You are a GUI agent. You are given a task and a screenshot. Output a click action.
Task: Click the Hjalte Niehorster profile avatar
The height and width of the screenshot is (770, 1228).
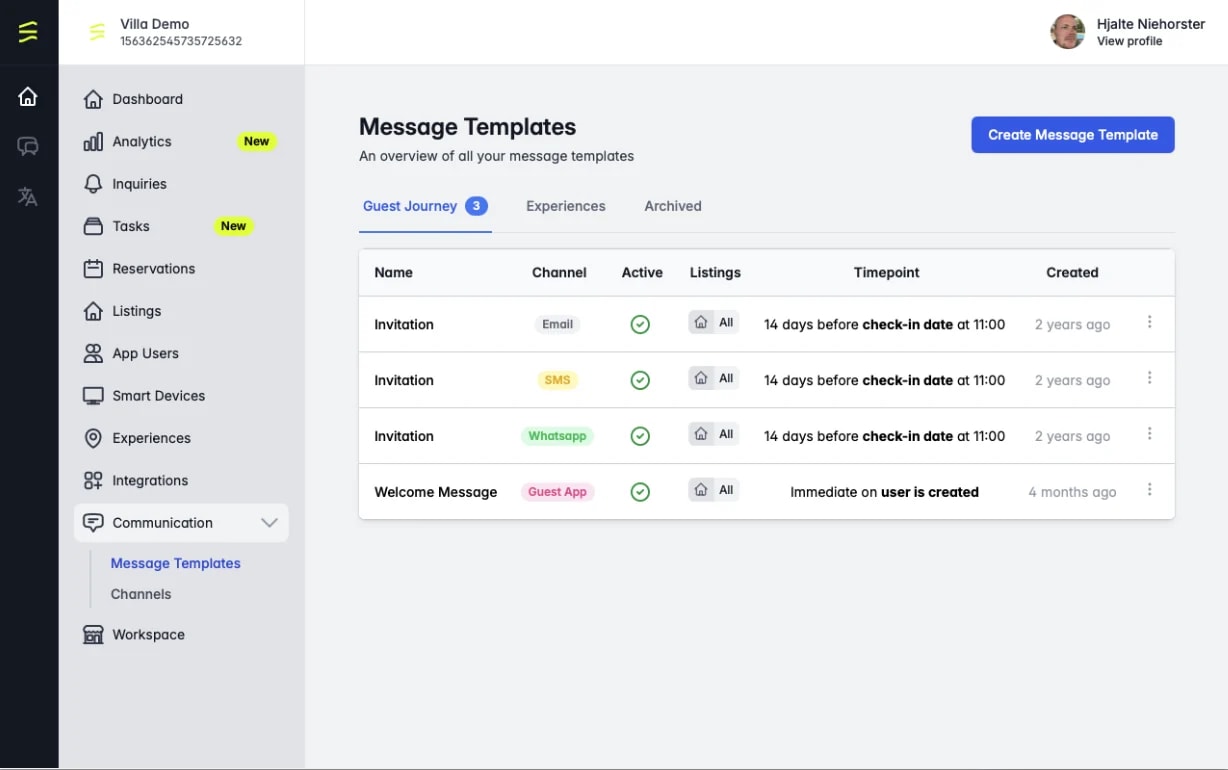pos(1067,32)
